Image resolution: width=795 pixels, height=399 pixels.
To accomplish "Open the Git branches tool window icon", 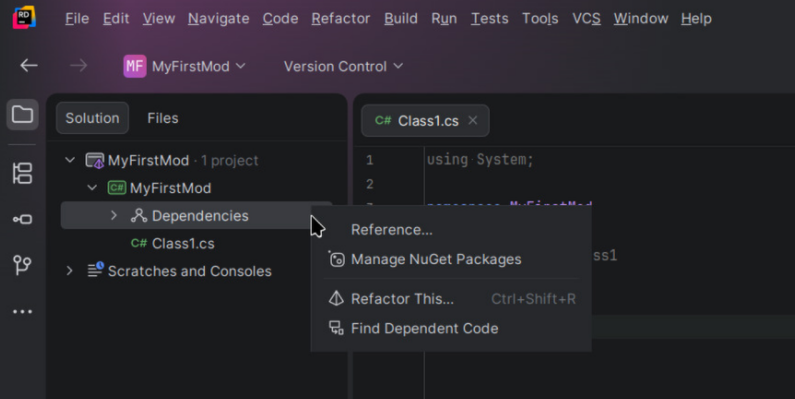I will tap(22, 265).
